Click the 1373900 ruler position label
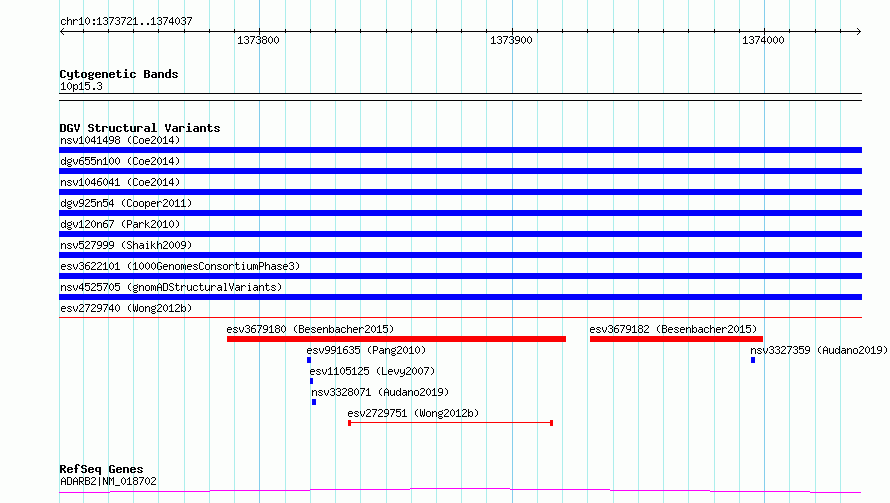890x503 pixels. (x=511, y=40)
